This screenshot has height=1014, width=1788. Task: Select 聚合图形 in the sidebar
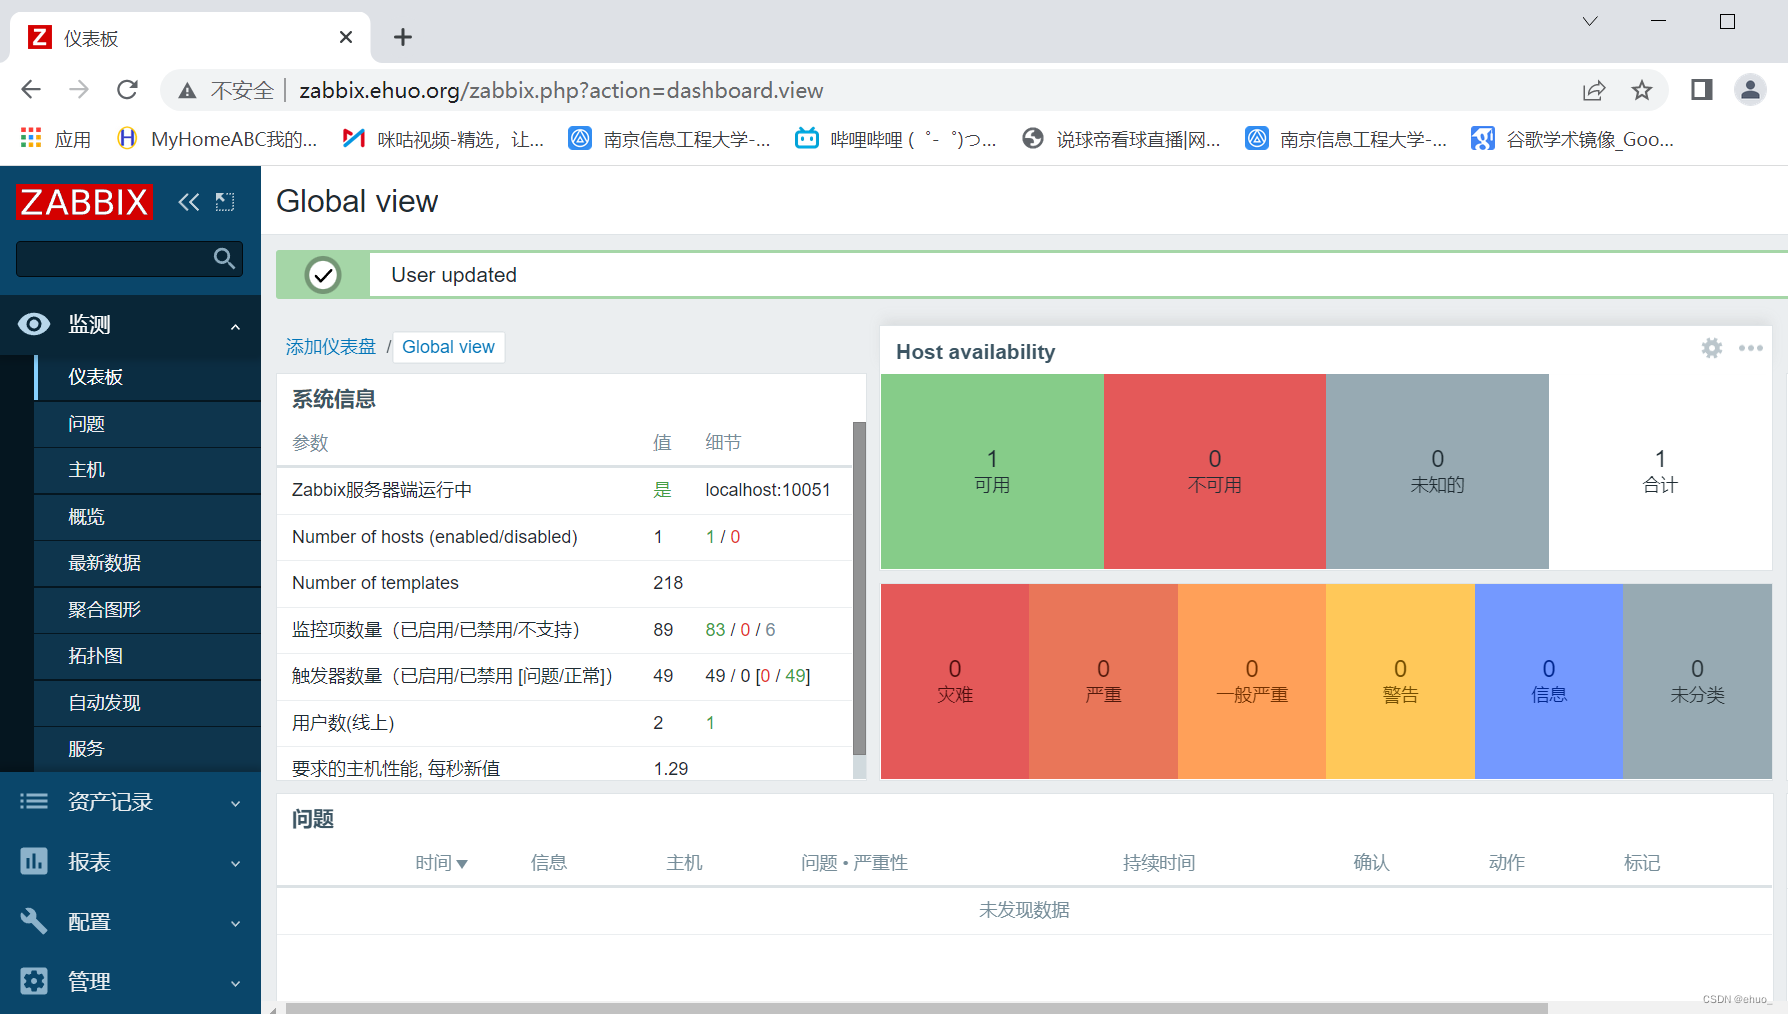tap(148, 610)
